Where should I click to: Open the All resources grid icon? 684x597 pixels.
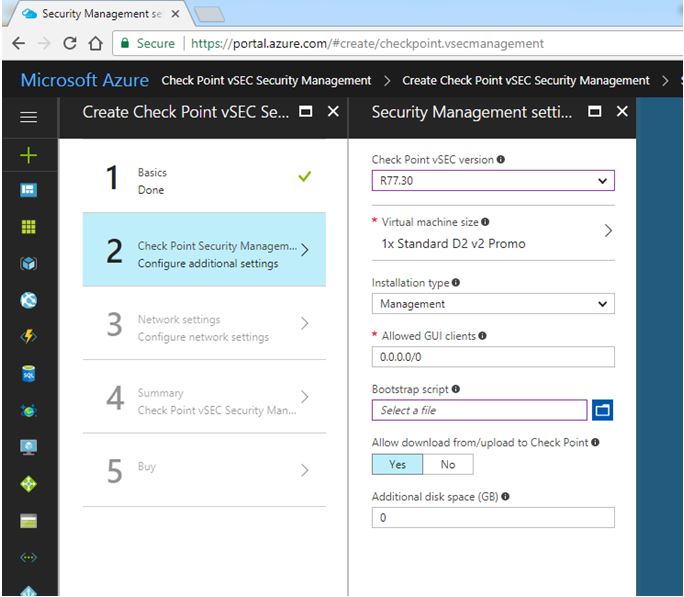click(x=28, y=227)
